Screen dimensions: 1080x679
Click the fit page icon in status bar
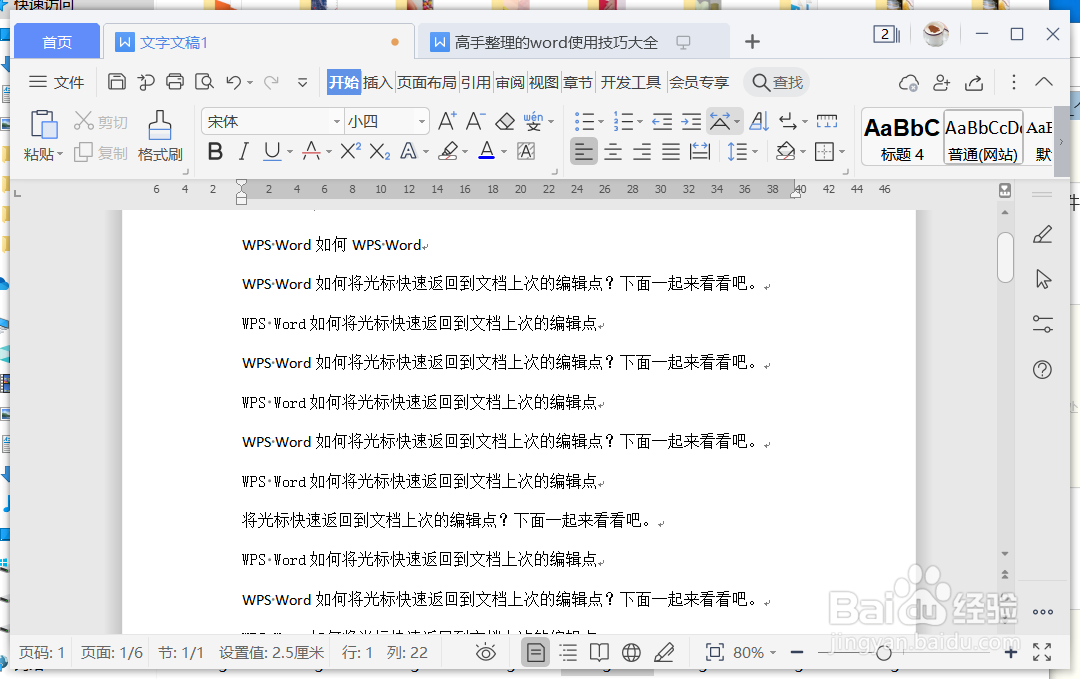(714, 652)
